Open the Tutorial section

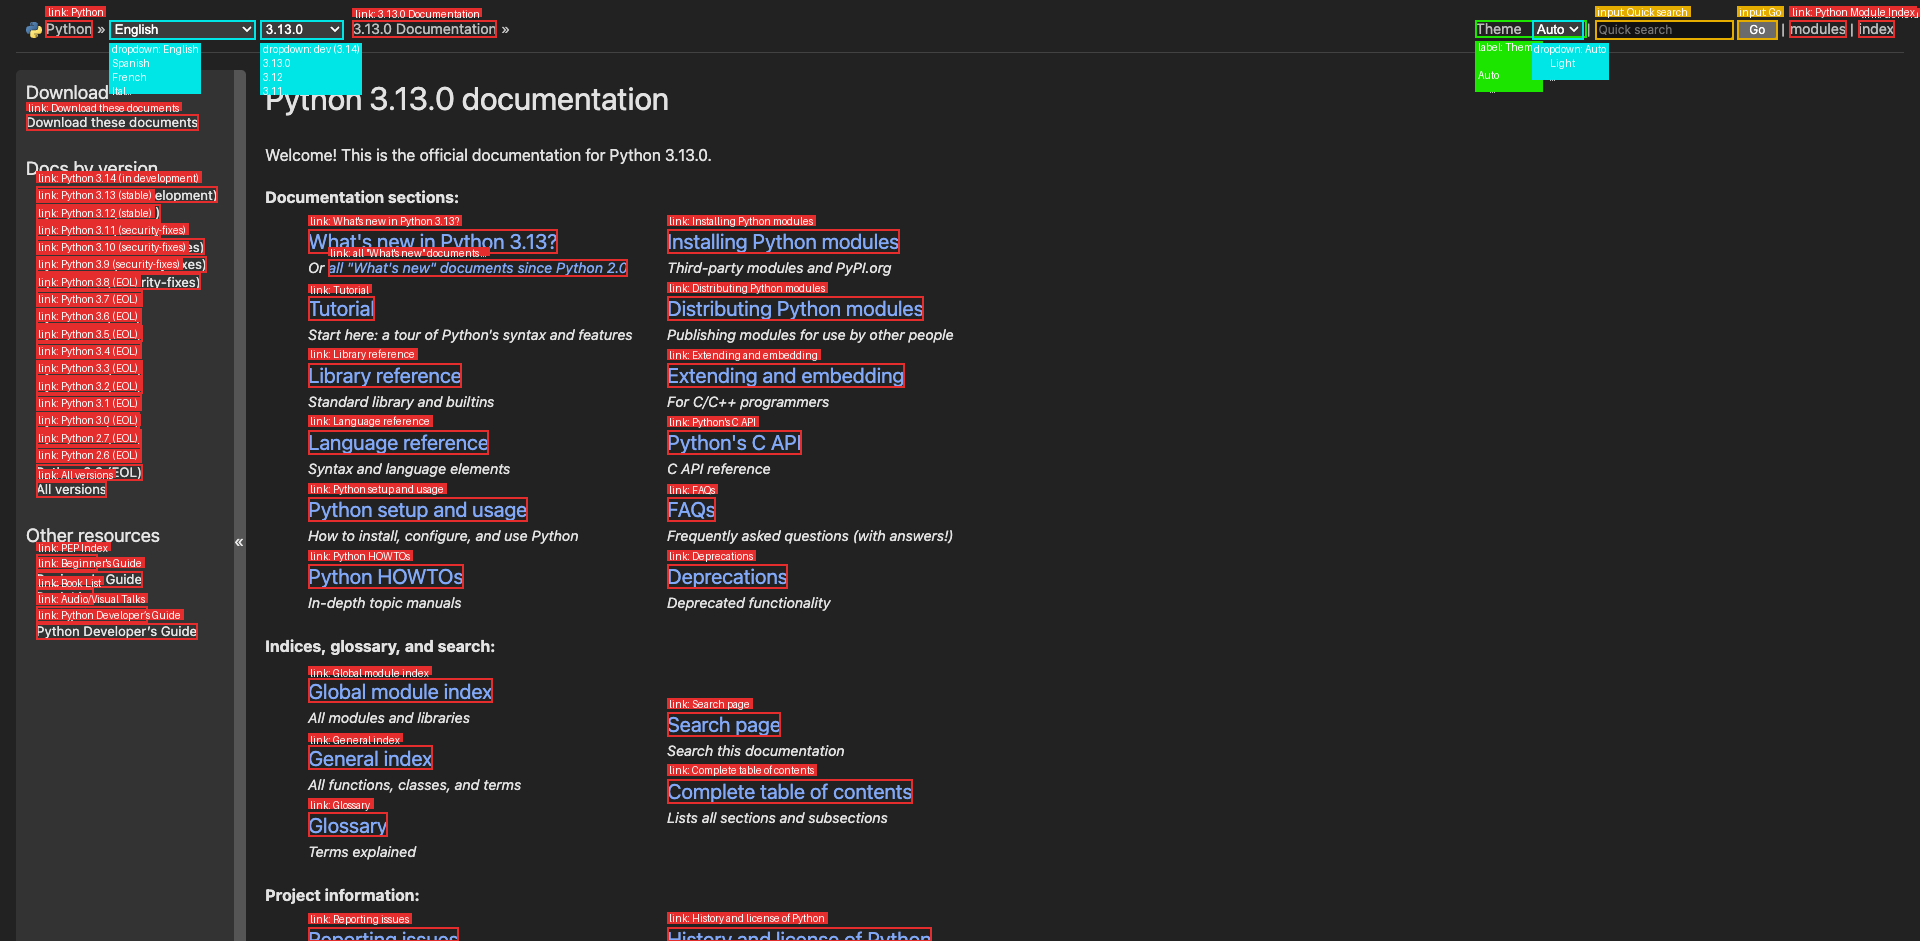(x=340, y=308)
